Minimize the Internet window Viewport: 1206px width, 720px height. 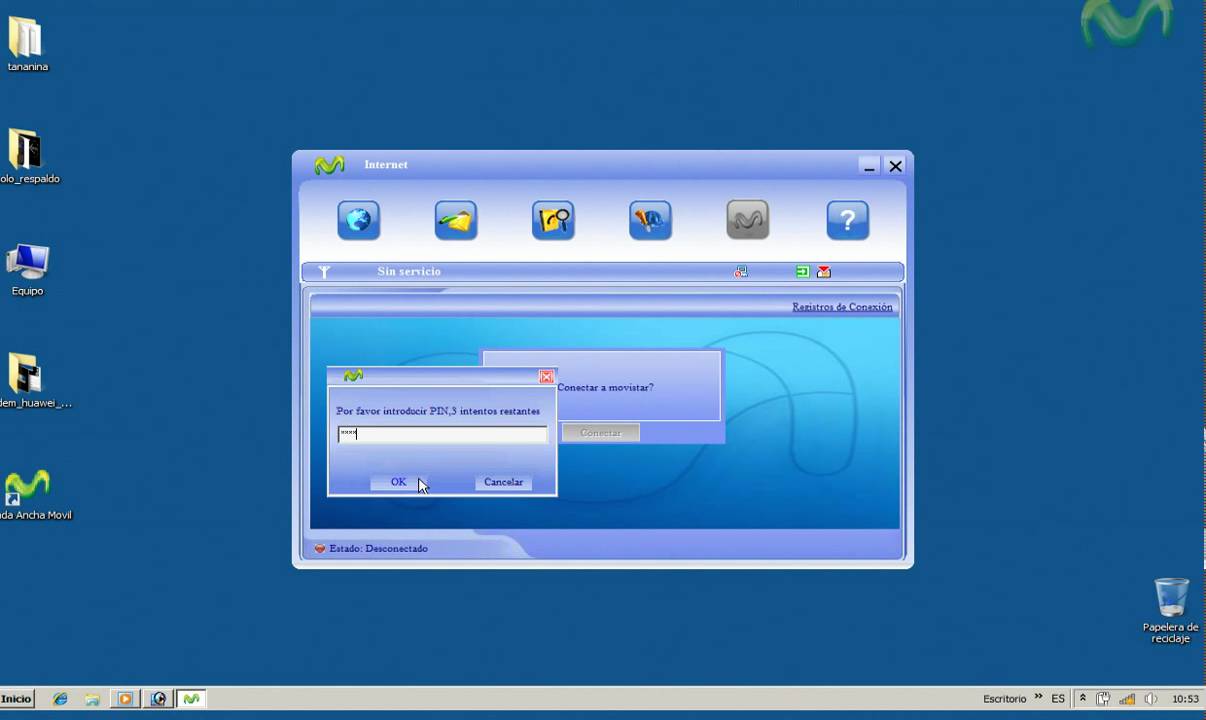point(869,166)
